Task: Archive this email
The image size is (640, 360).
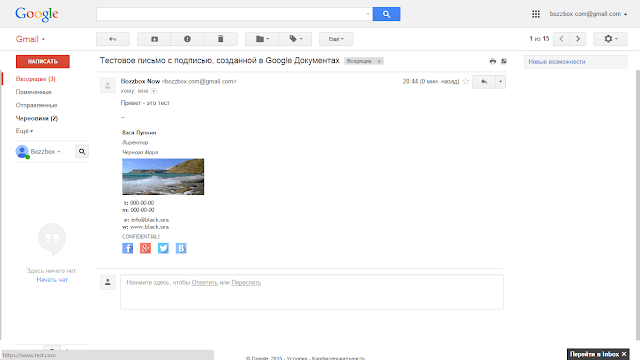Action: (154, 39)
